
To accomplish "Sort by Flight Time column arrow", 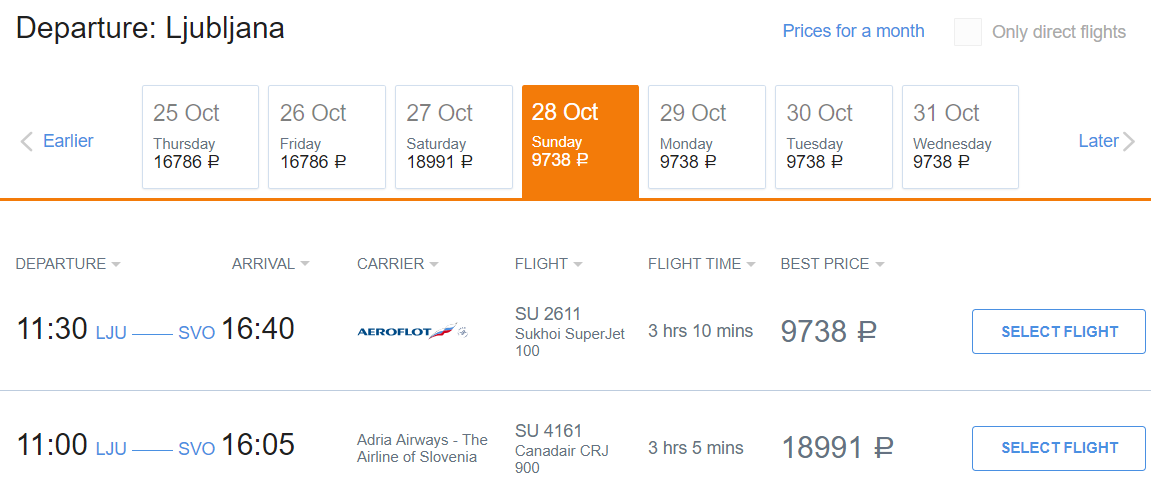I will (752, 265).
